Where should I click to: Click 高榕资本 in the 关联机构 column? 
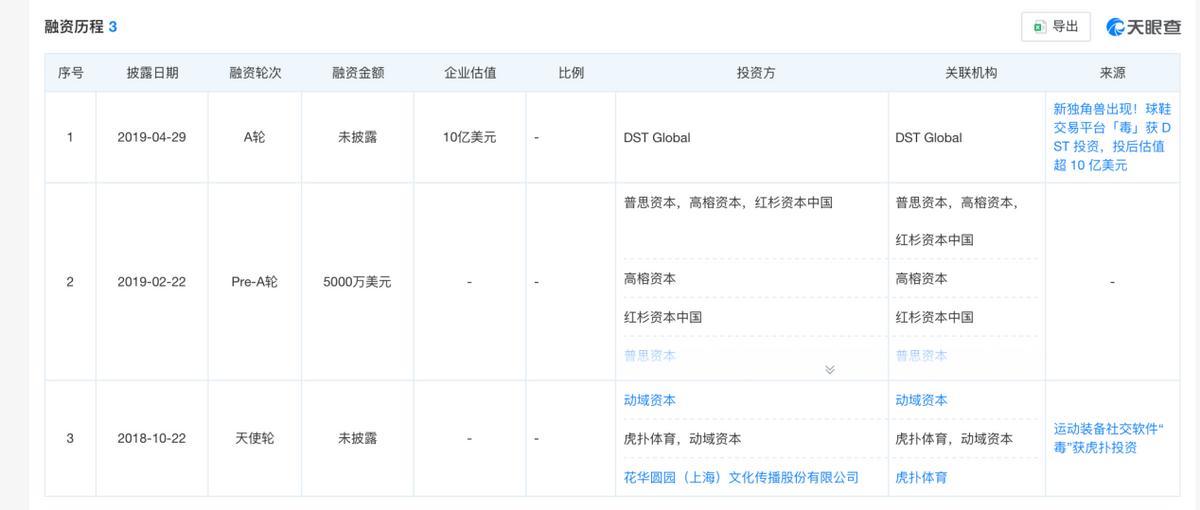pyautogui.click(x=921, y=279)
